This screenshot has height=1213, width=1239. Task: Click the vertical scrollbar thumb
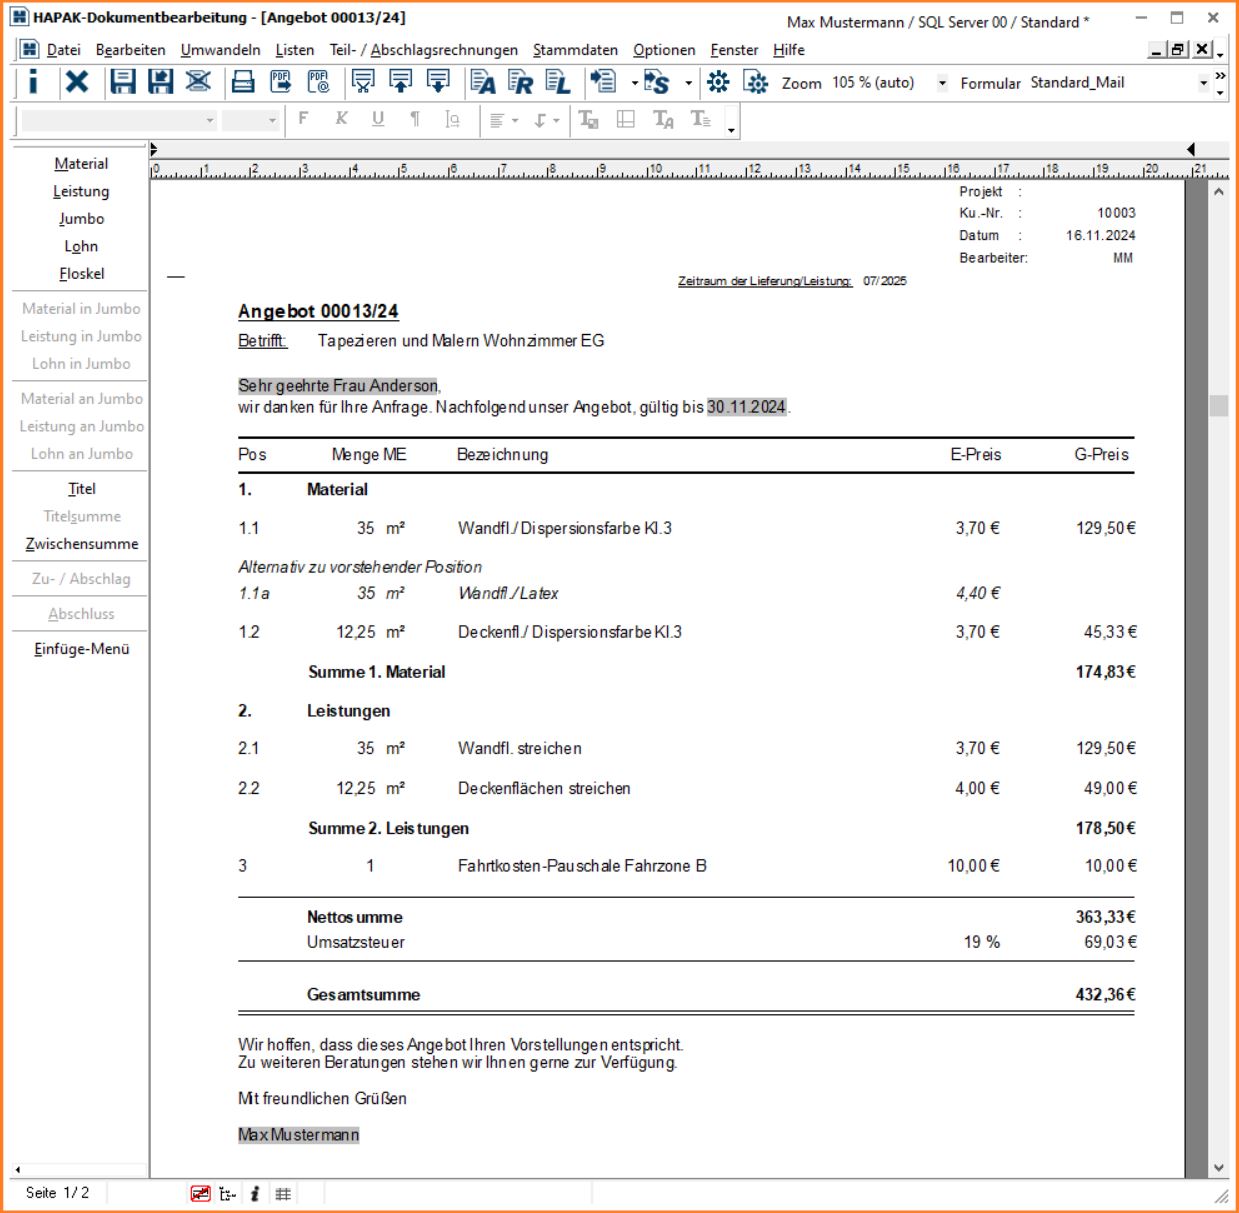tap(1218, 405)
